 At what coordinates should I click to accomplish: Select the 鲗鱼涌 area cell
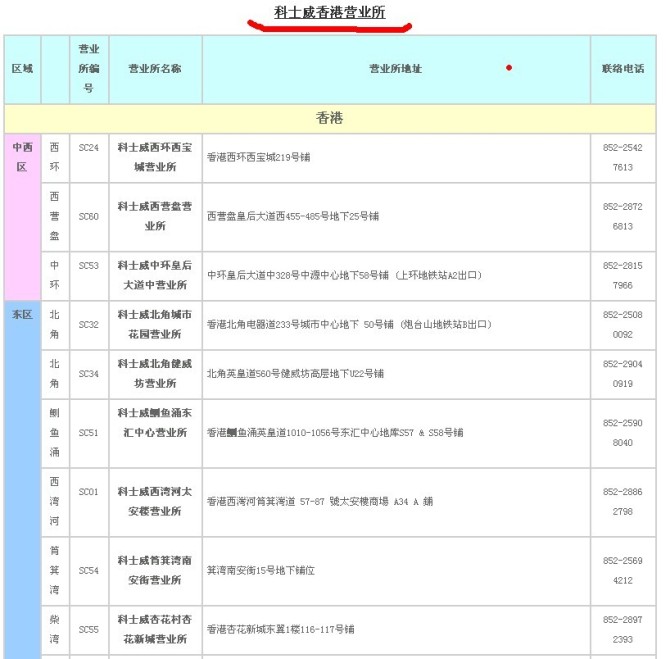55,433
